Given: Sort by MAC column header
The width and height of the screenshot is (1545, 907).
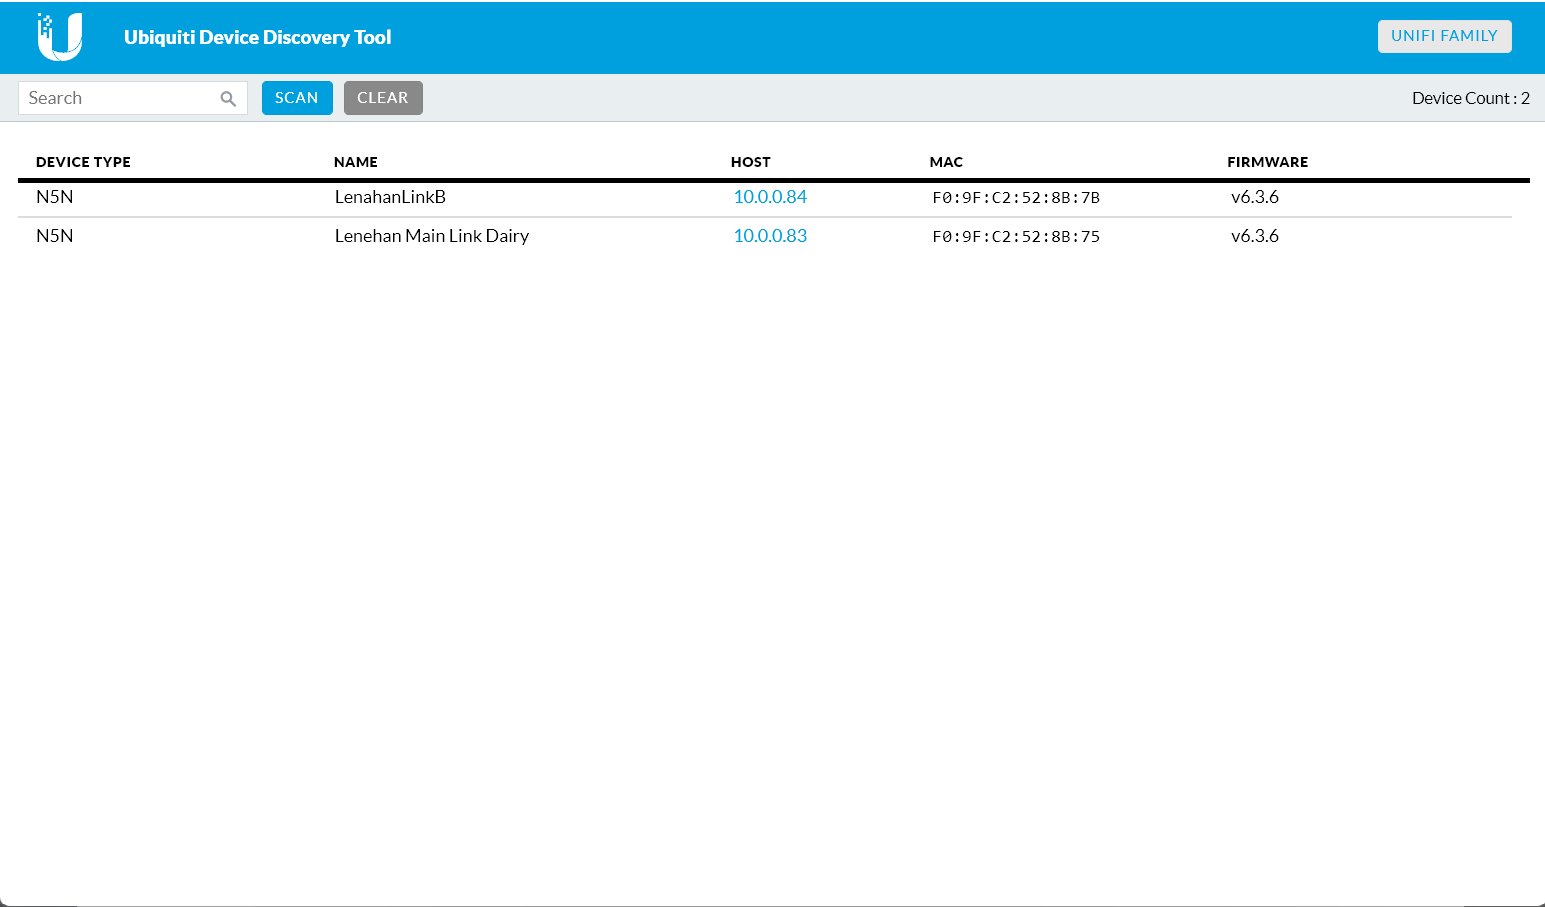Looking at the screenshot, I should click(945, 162).
